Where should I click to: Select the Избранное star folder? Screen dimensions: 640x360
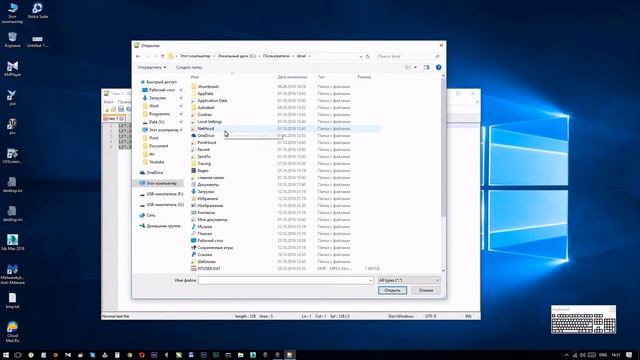coord(204,199)
